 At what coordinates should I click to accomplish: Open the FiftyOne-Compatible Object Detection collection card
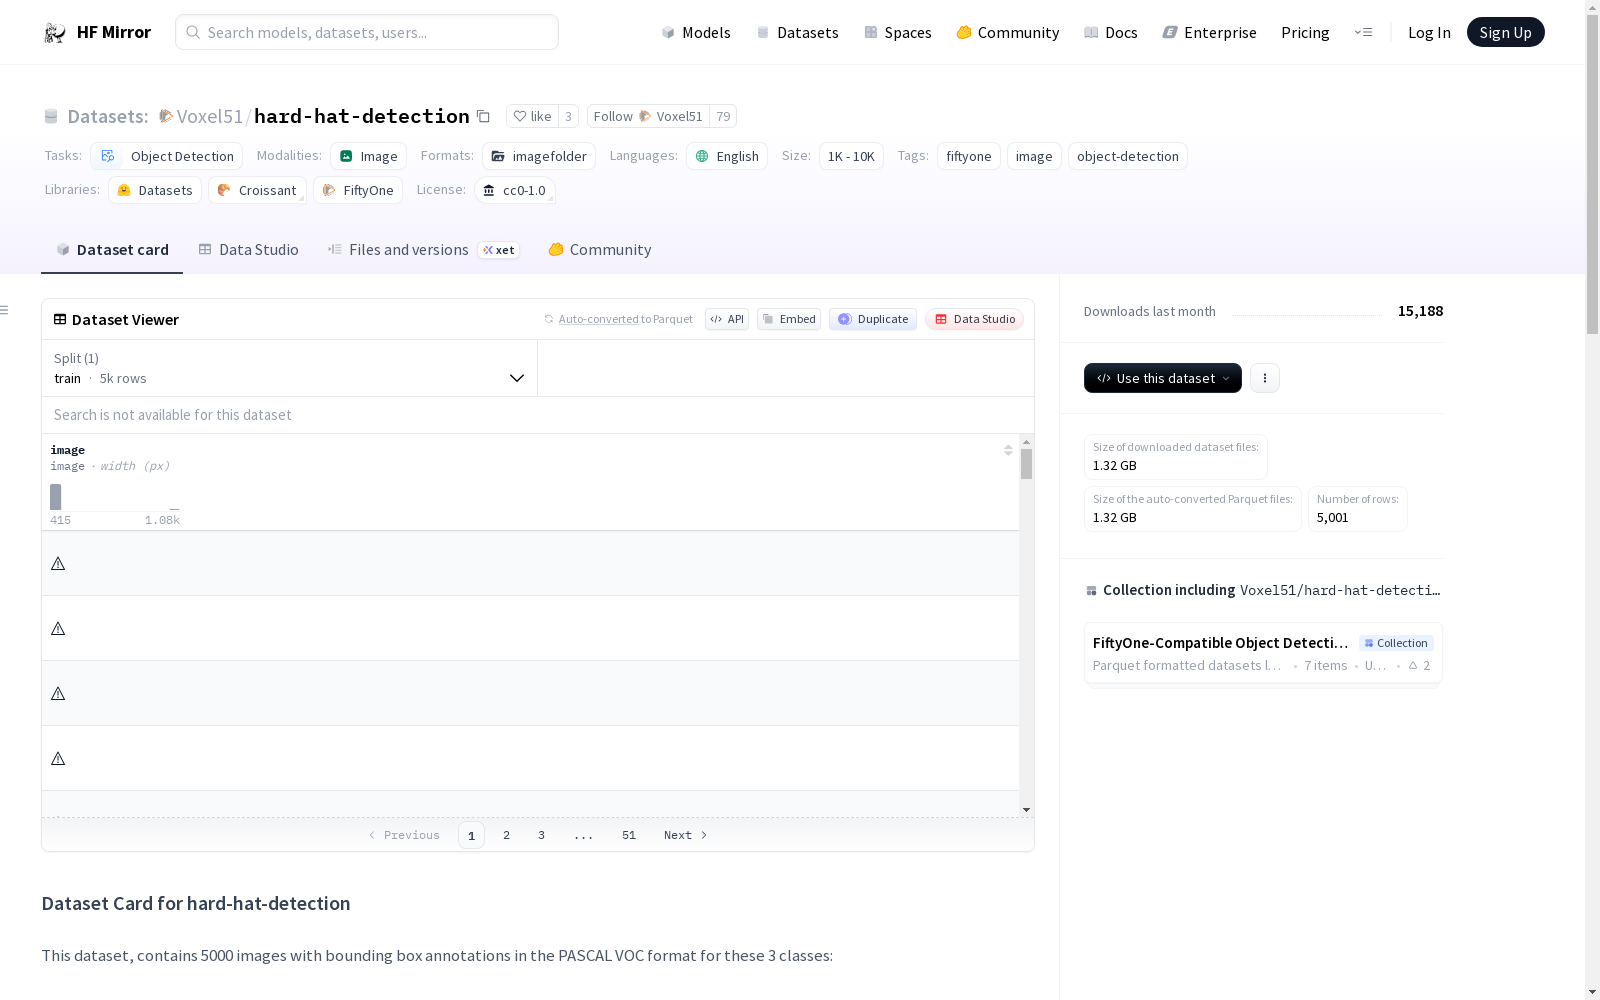coord(1263,653)
